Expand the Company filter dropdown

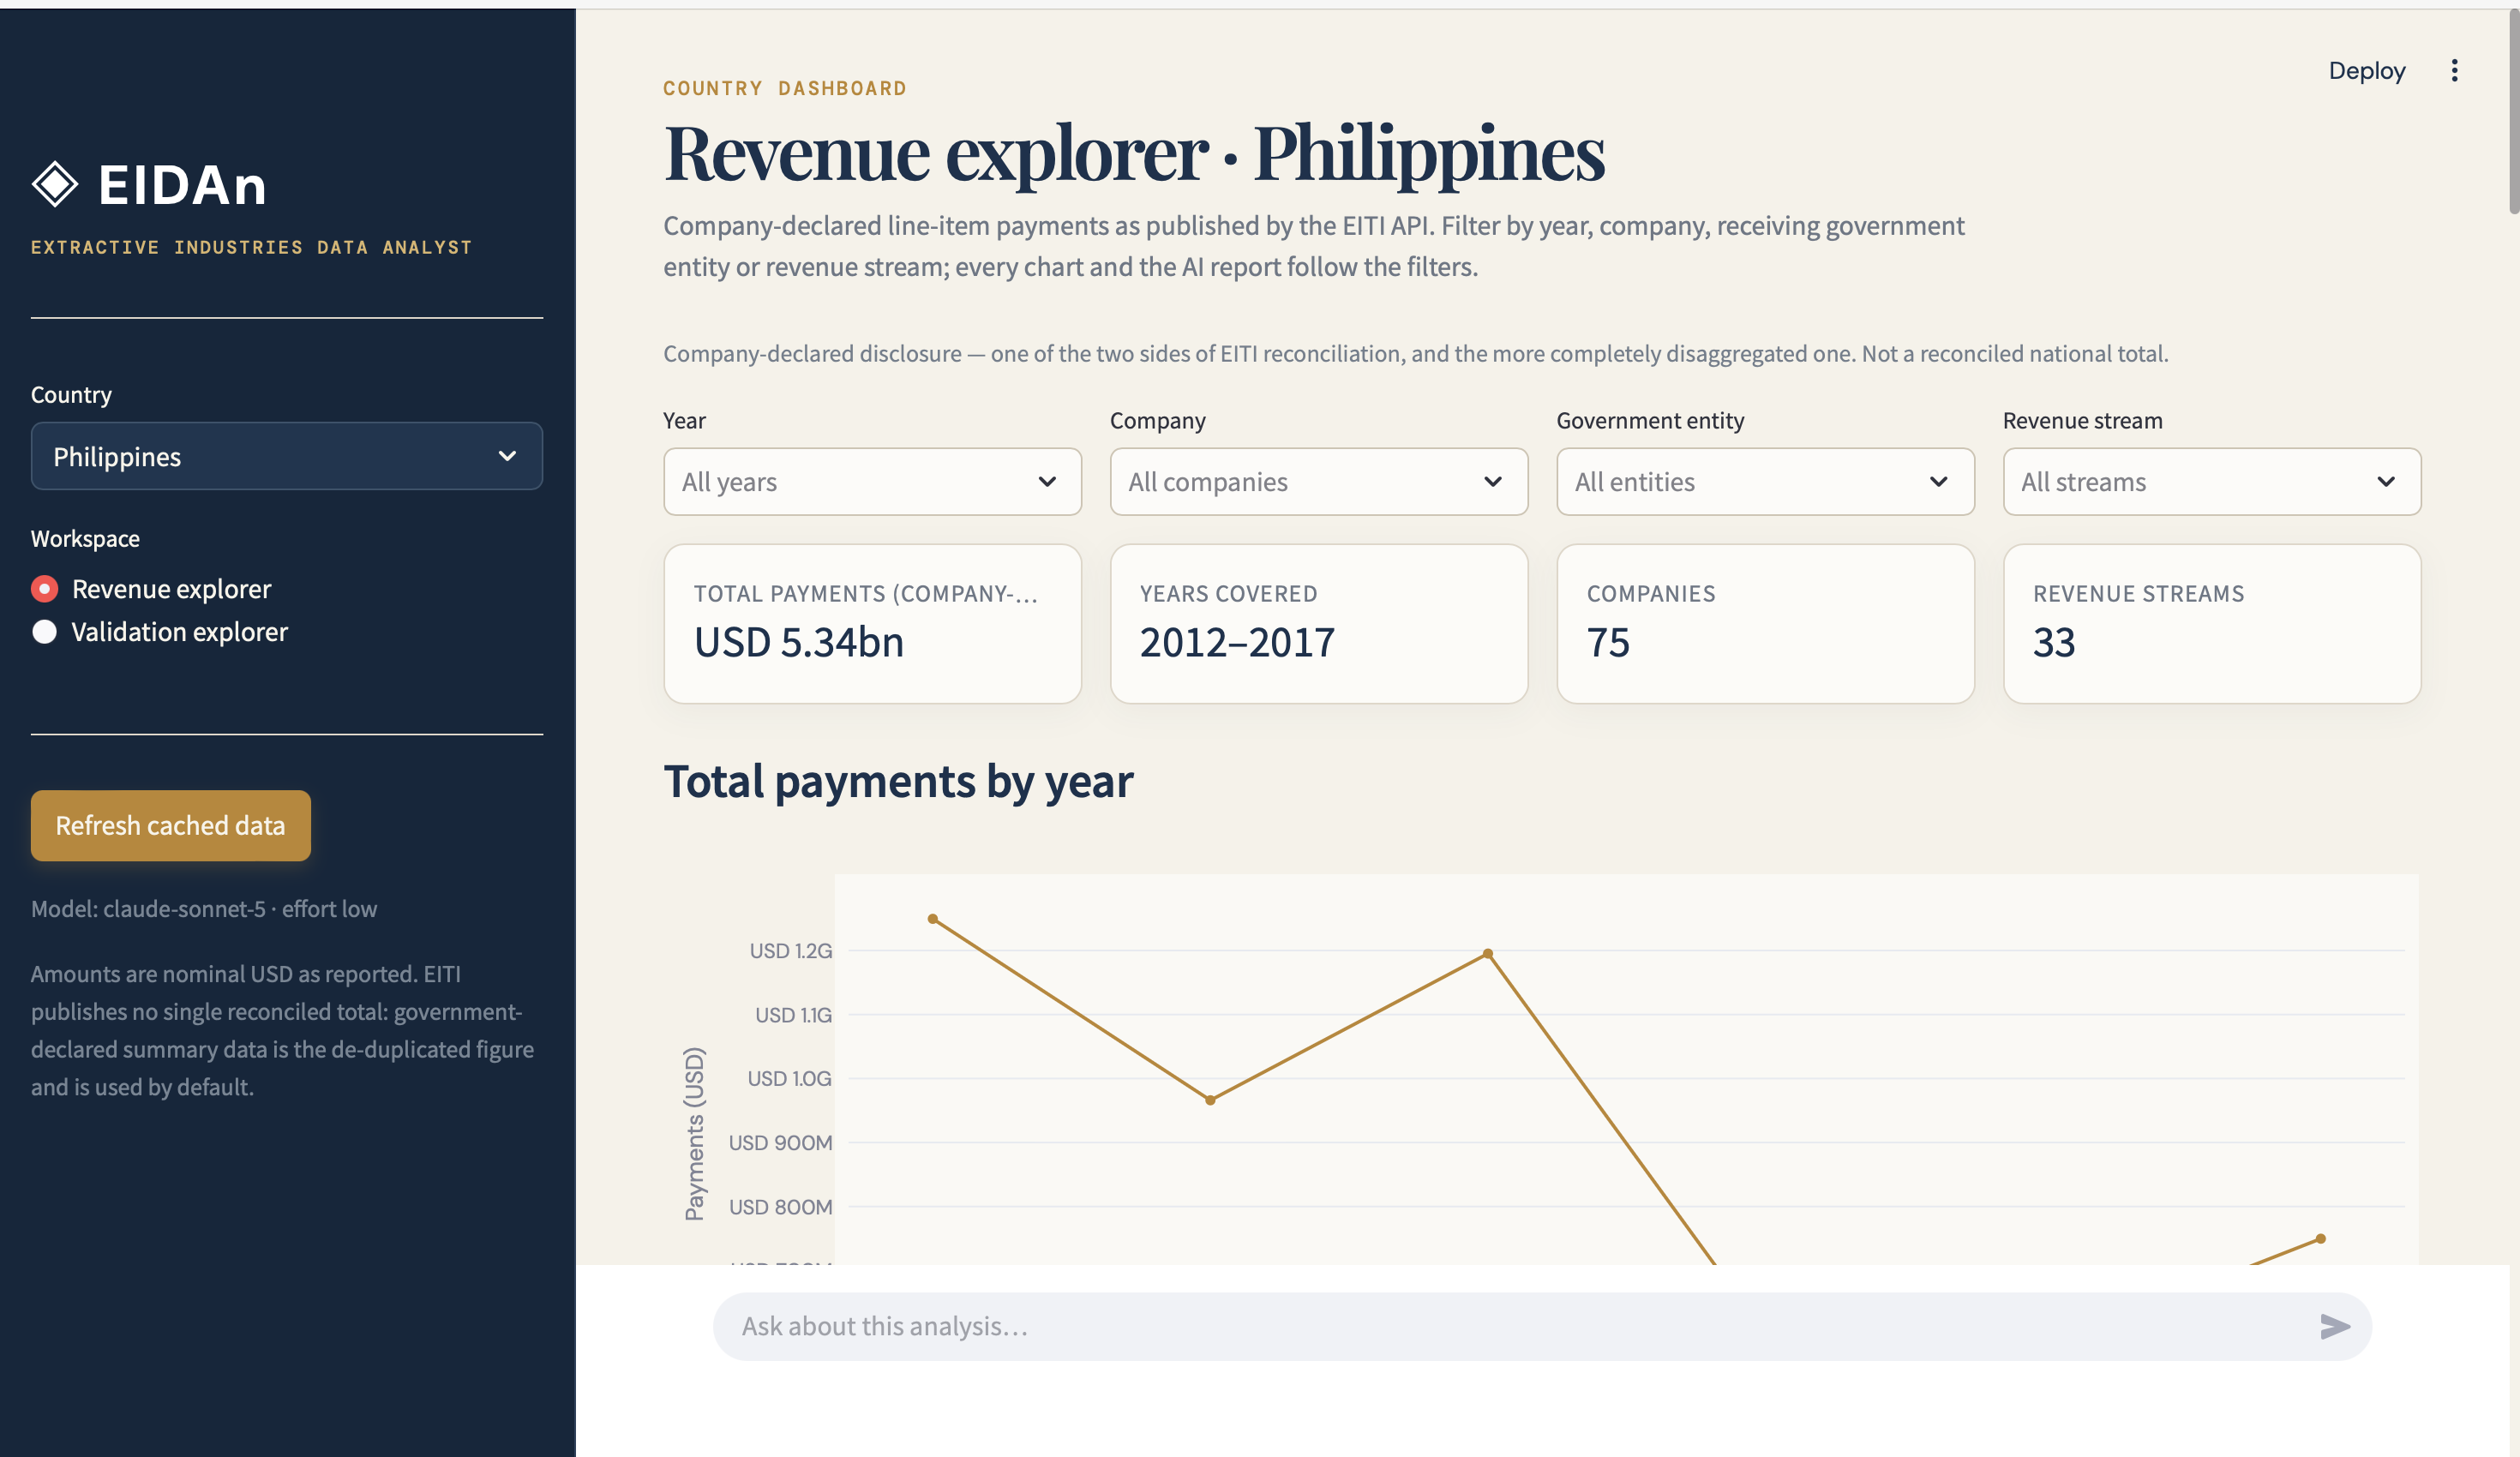pyautogui.click(x=1319, y=482)
